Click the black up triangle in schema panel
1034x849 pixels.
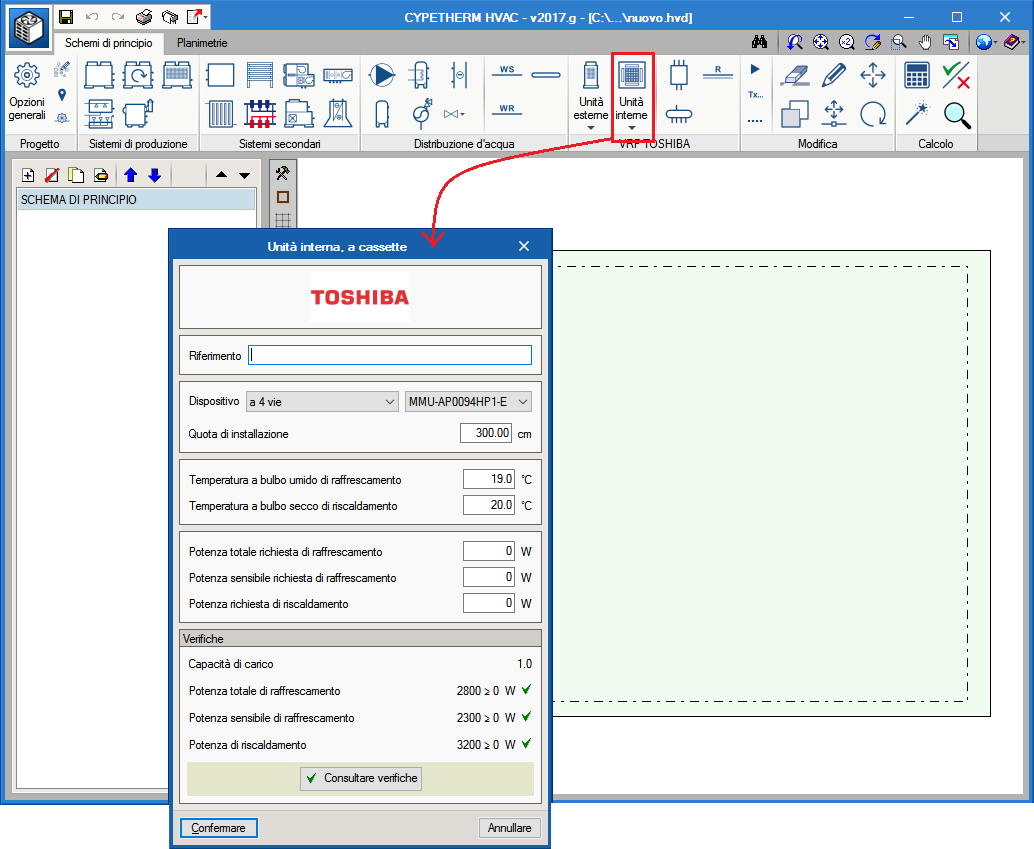pyautogui.click(x=221, y=175)
